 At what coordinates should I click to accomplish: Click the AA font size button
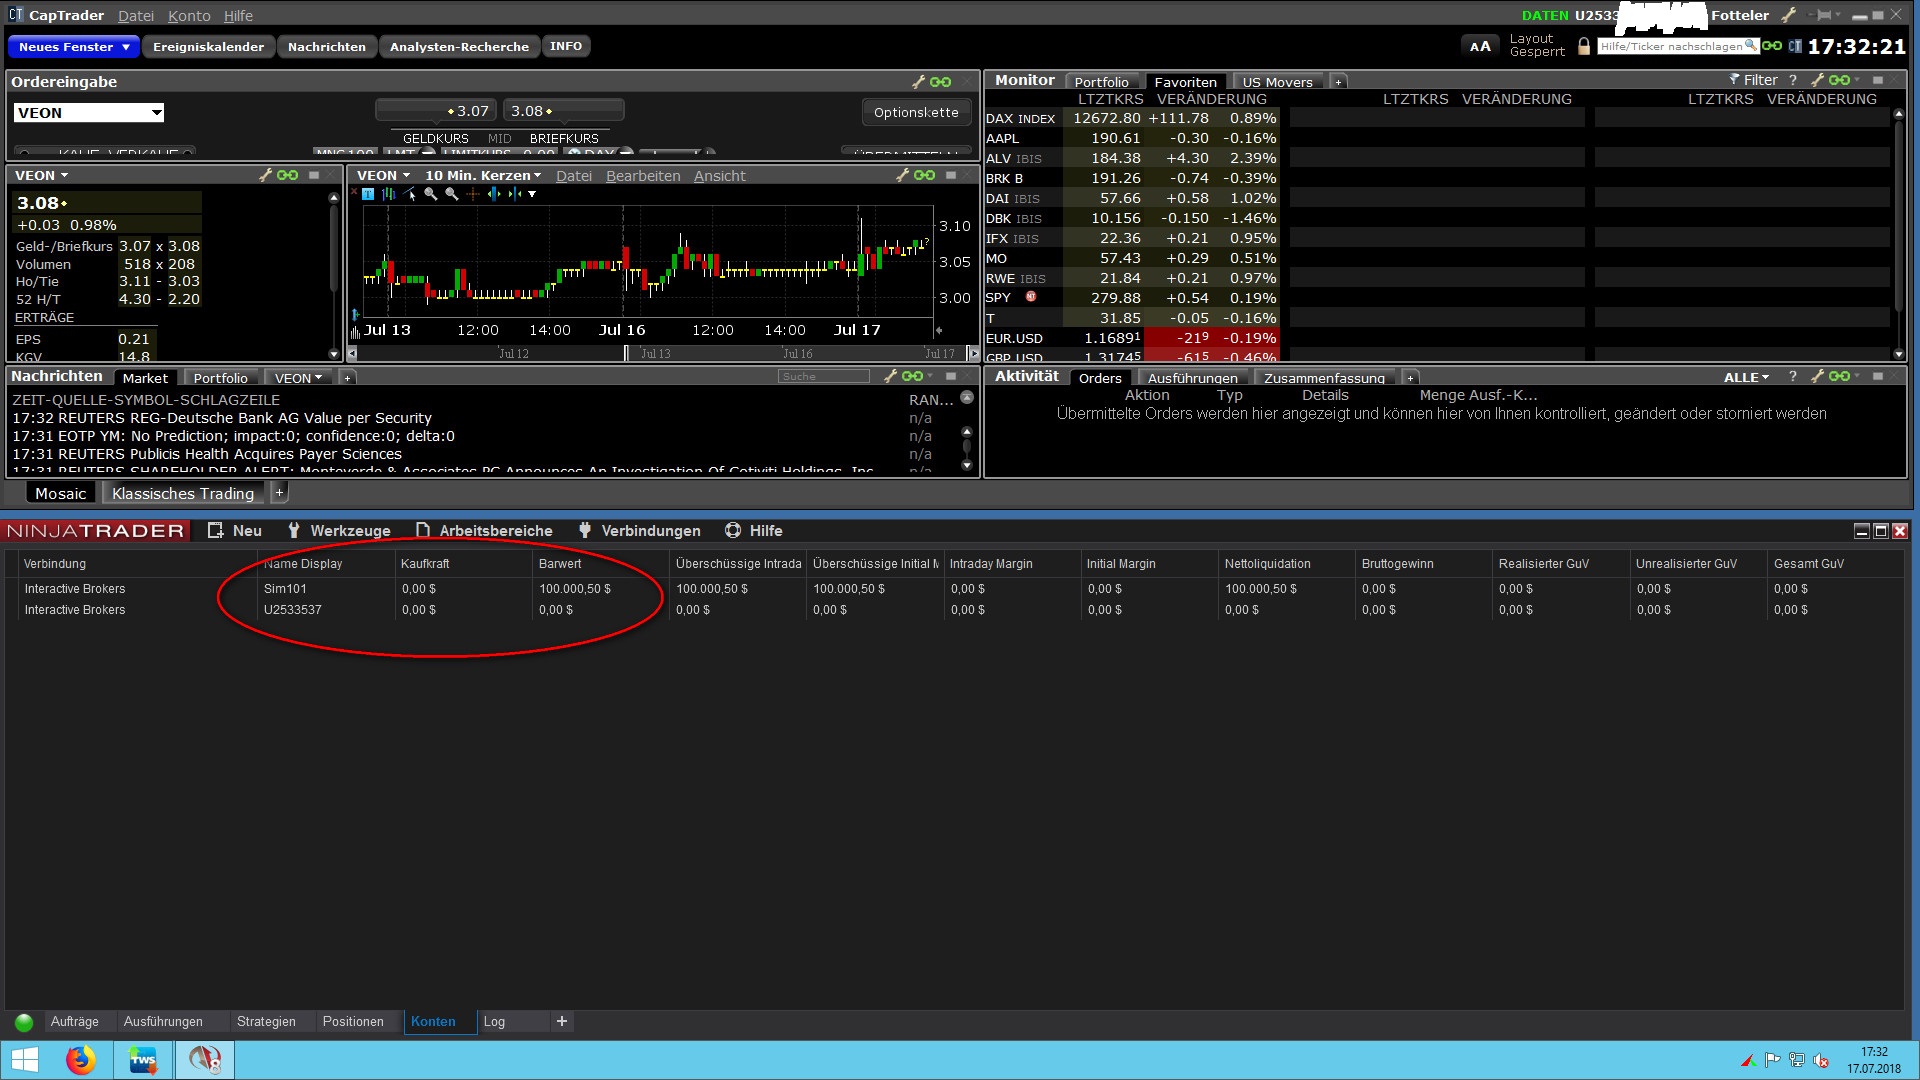click(x=1480, y=46)
